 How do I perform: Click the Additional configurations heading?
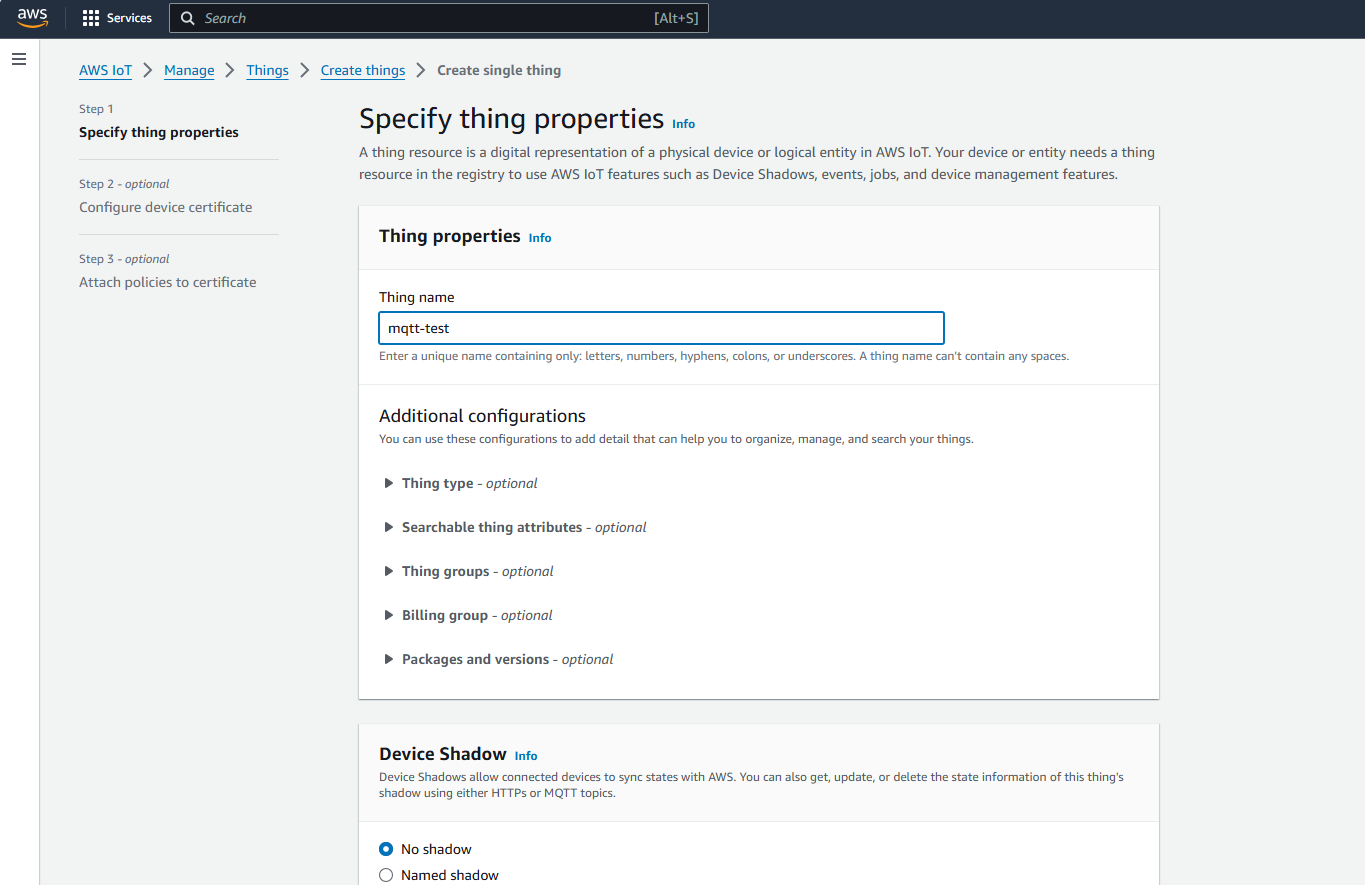482,416
